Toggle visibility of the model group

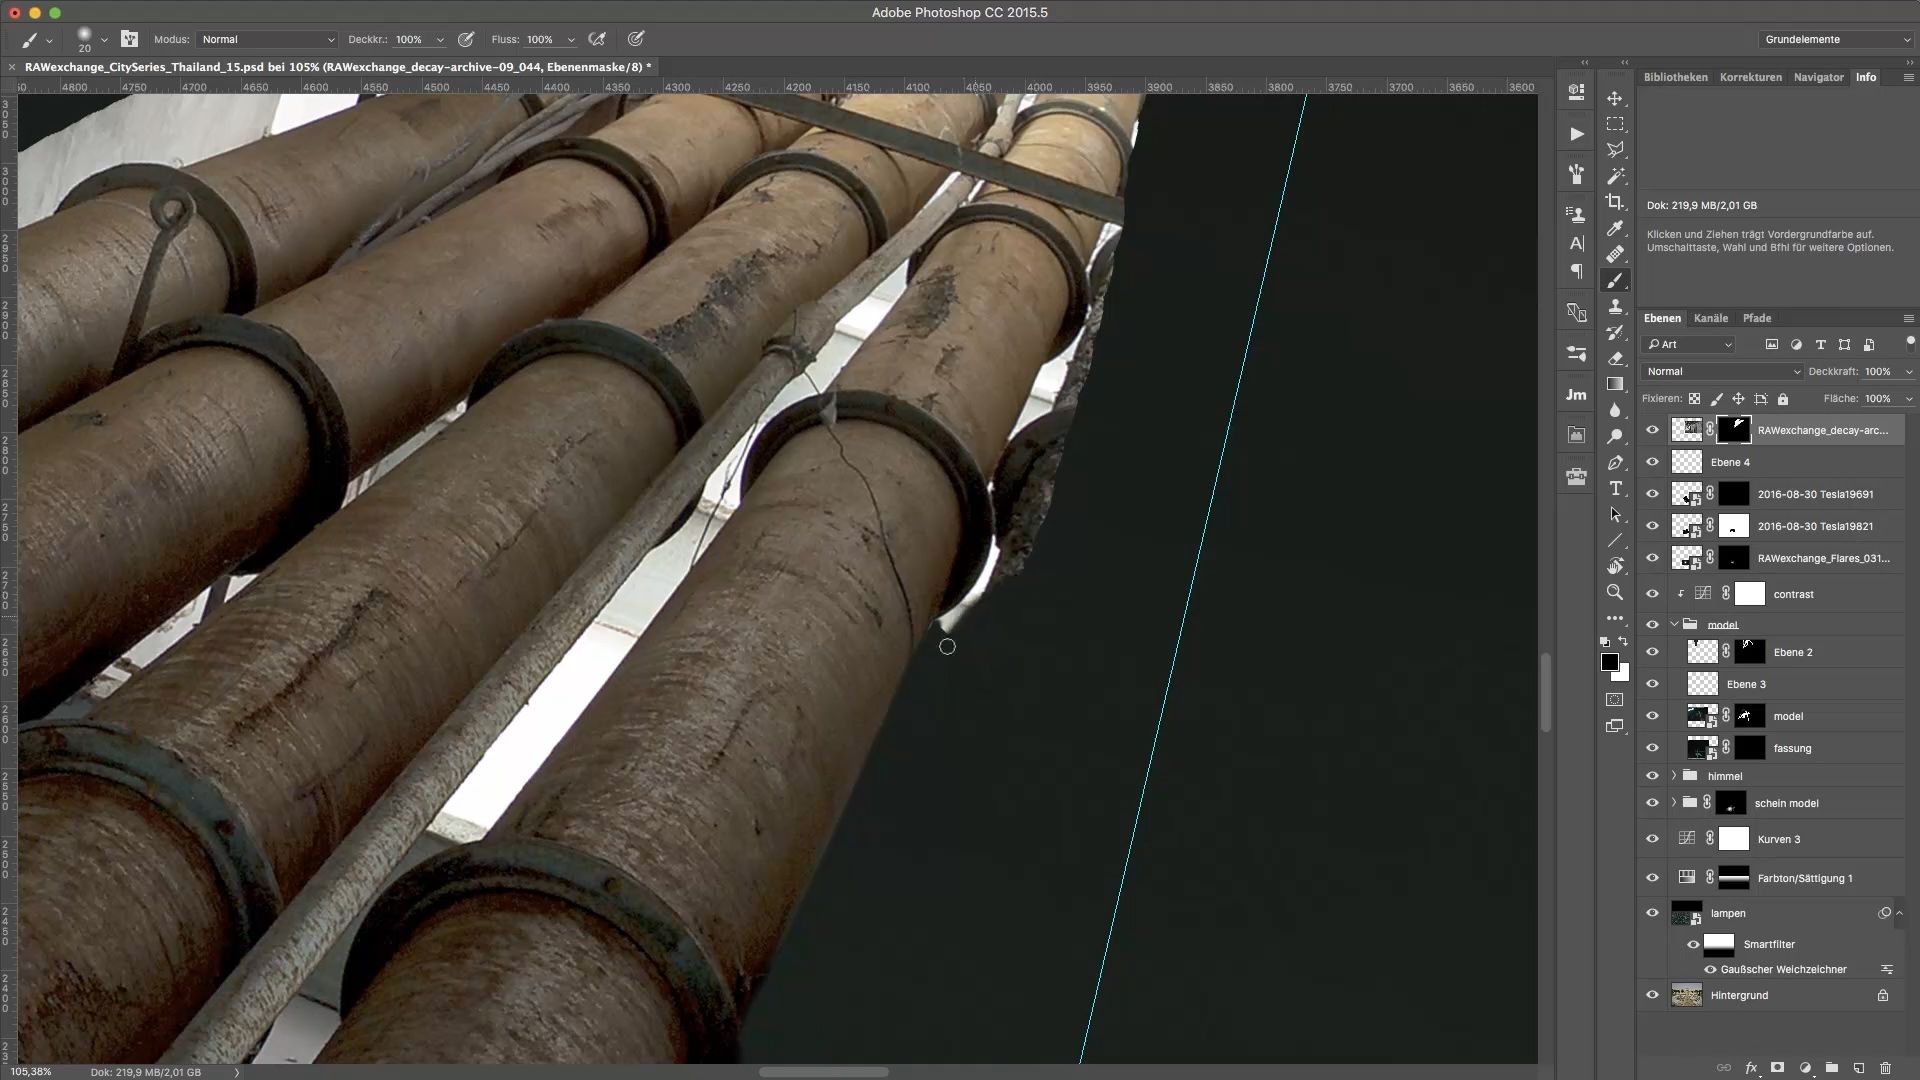pos(1652,625)
